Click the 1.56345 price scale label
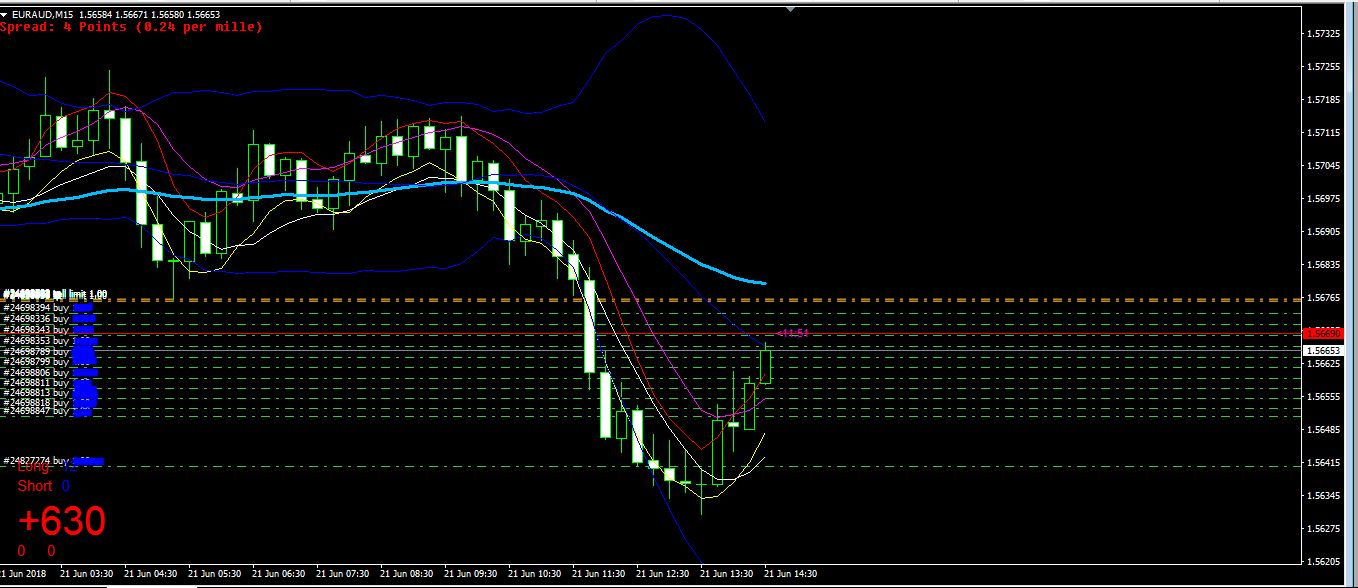1358x588 pixels. coord(1324,496)
